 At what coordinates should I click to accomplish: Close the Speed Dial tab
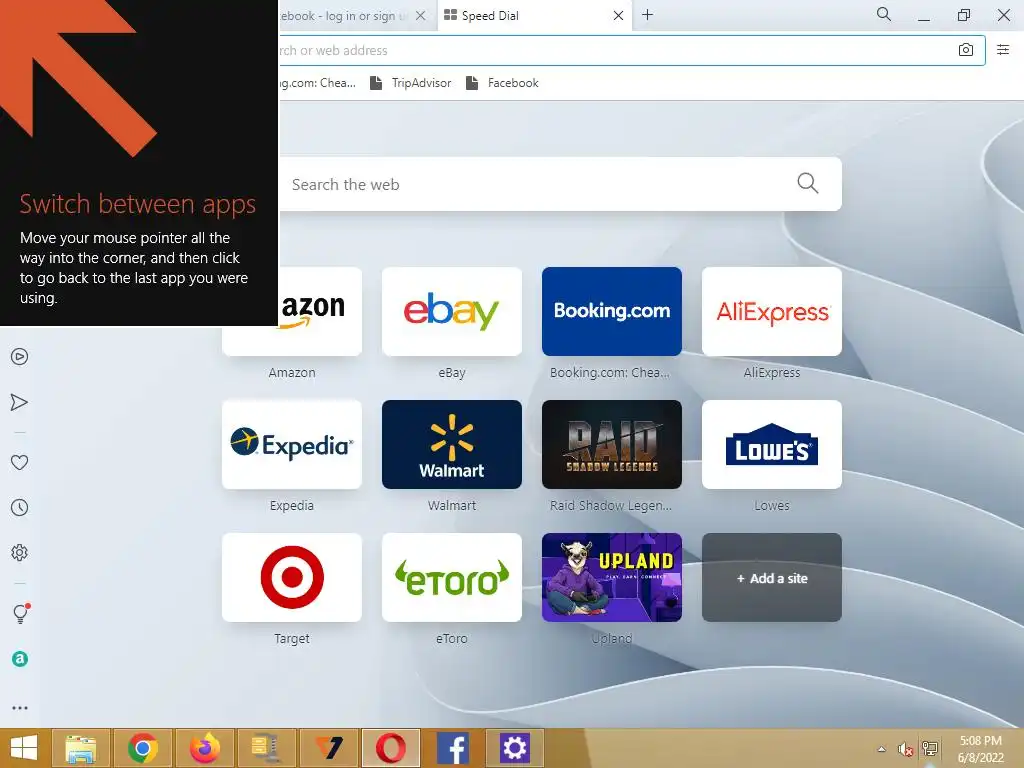(618, 16)
